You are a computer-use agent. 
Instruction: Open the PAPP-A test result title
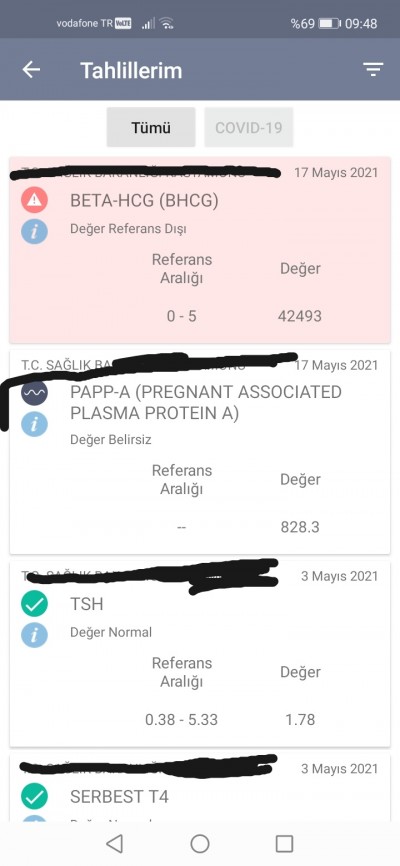(x=206, y=403)
